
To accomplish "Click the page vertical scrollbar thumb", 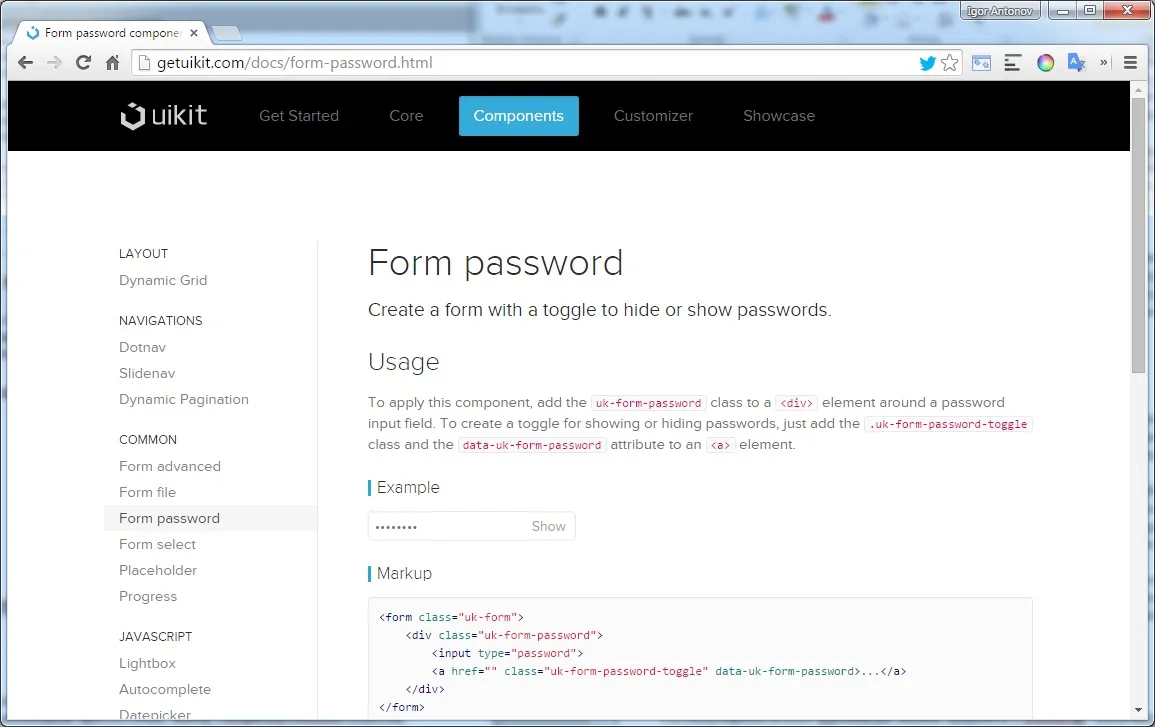I will coord(1138,236).
